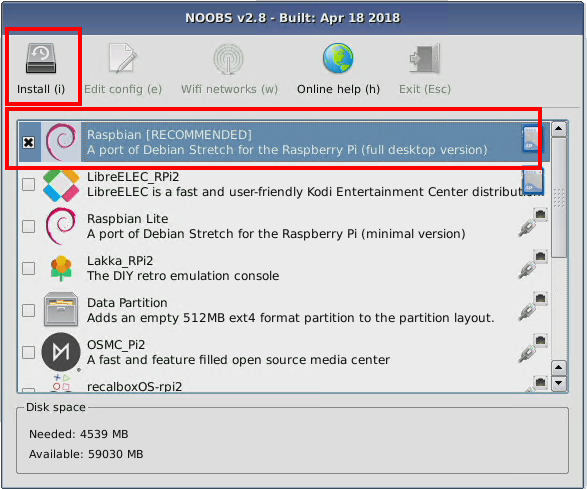
Task: Select 'Raspbian [RECOMMENDED]' title text
Action: [x=169, y=134]
